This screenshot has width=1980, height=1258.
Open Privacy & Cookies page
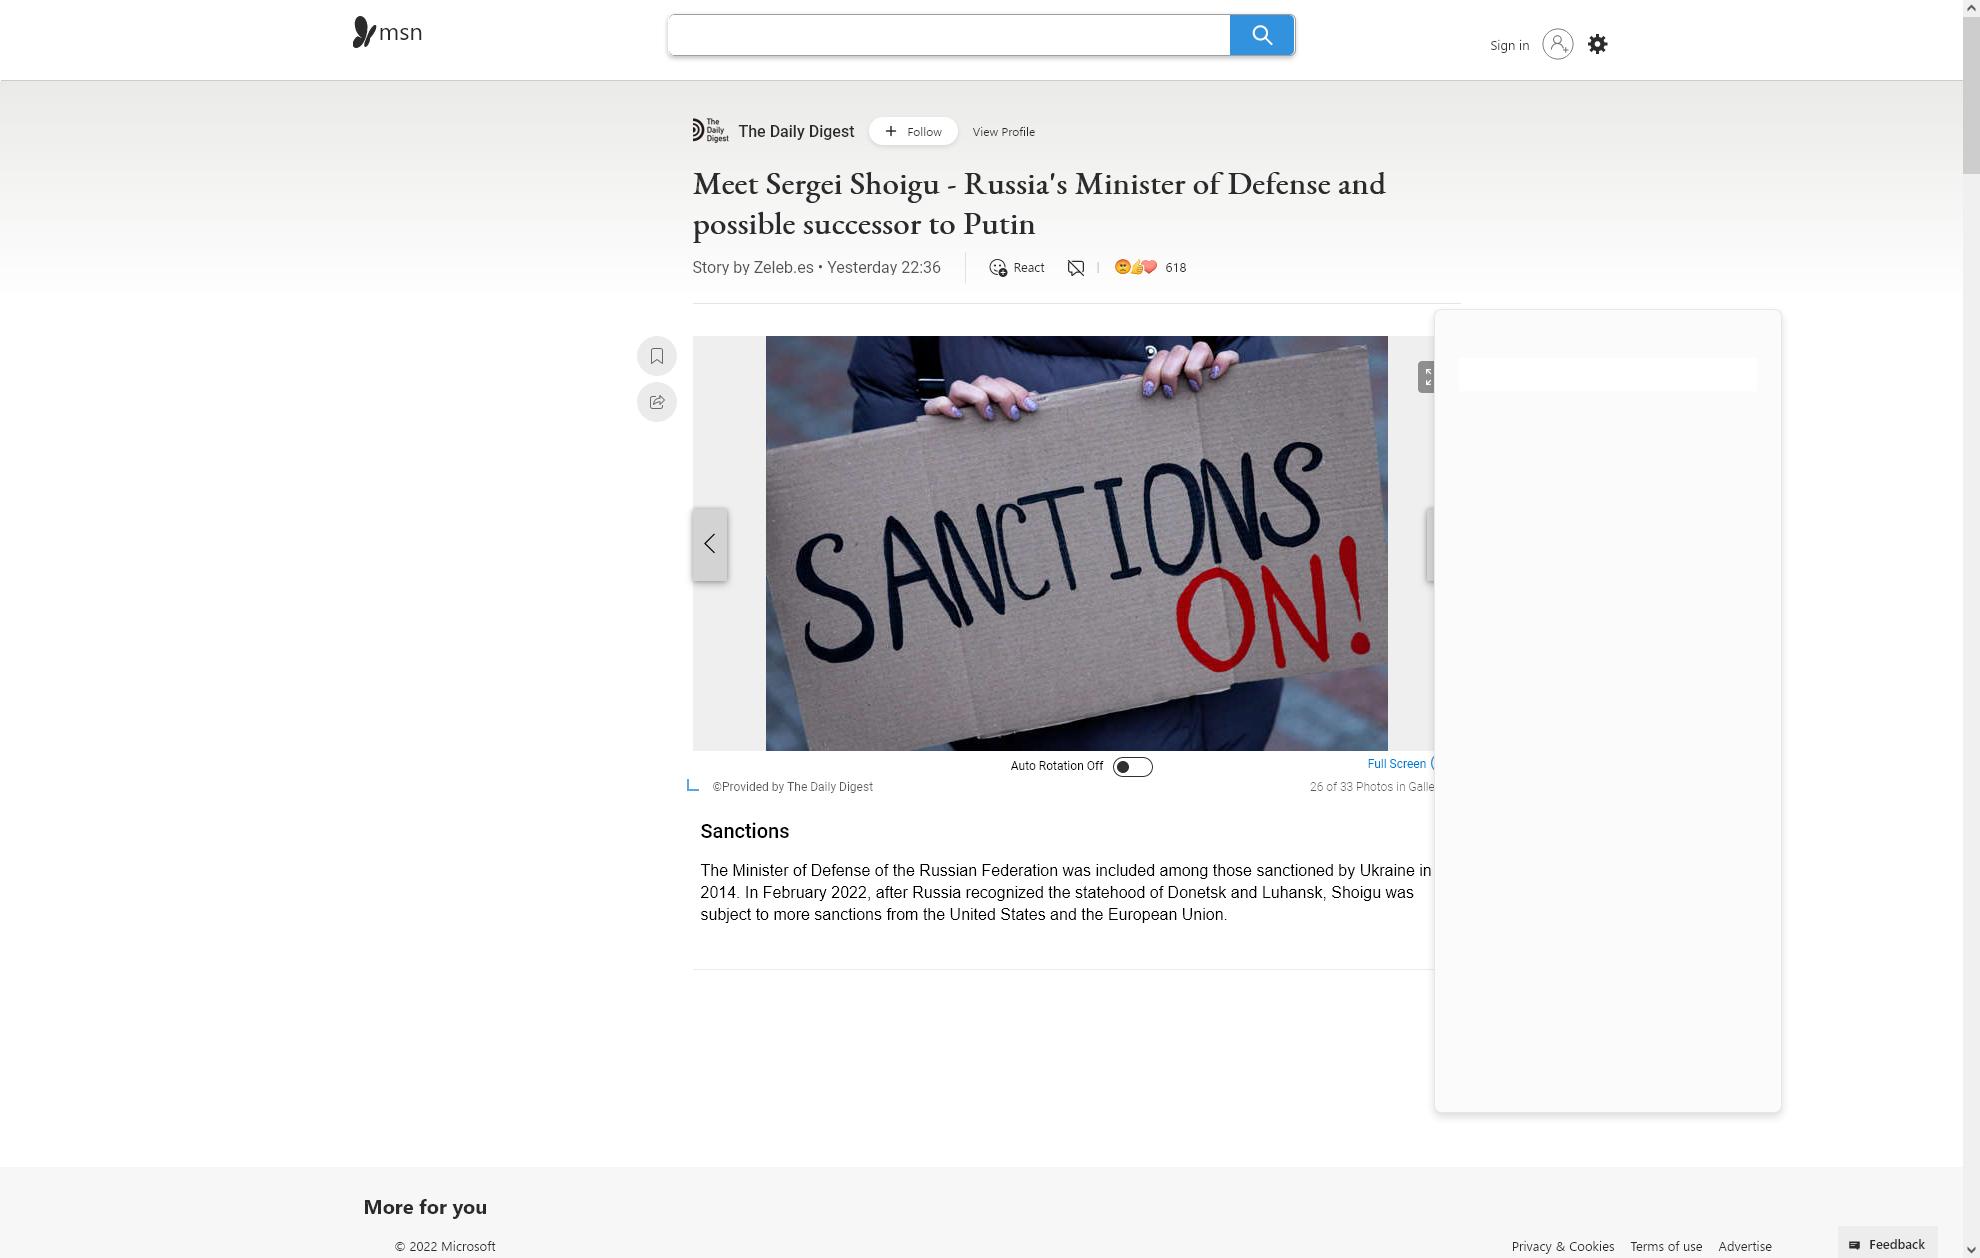click(x=1562, y=1246)
